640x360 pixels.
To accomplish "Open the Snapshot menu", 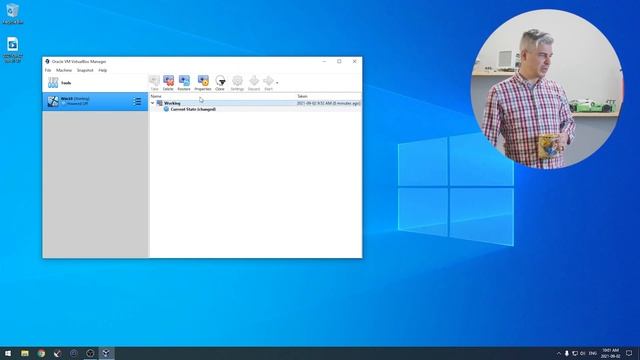I will [x=85, y=70].
